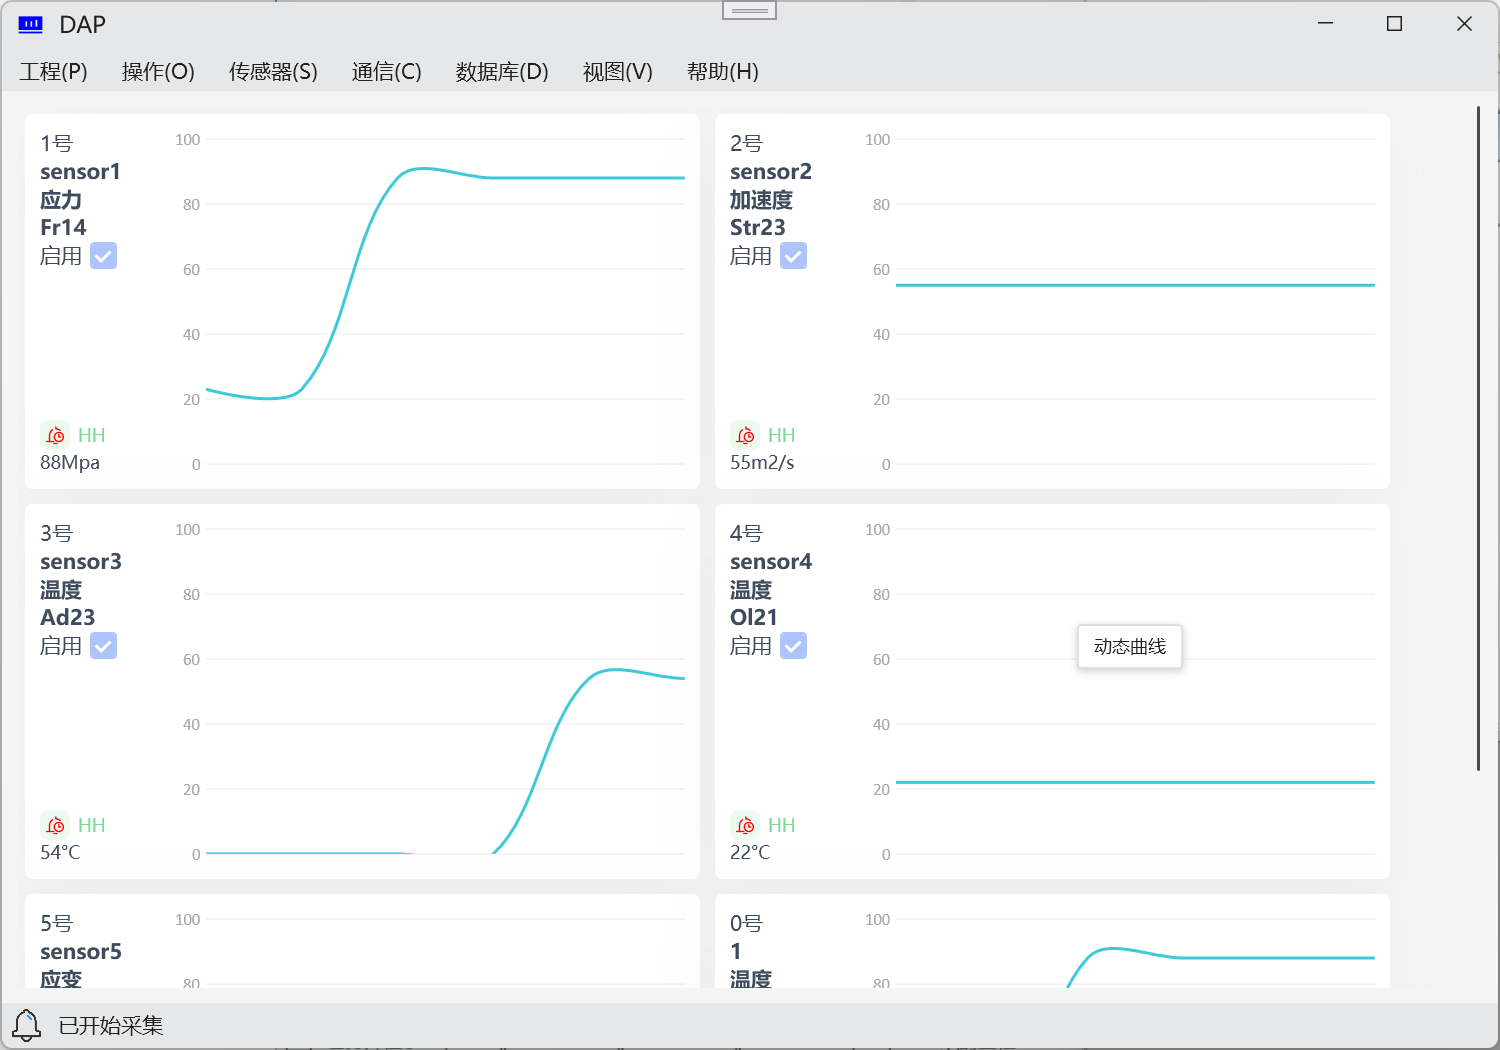
Task: Click the 55m2/s value on sensor2 card
Action: 762,463
